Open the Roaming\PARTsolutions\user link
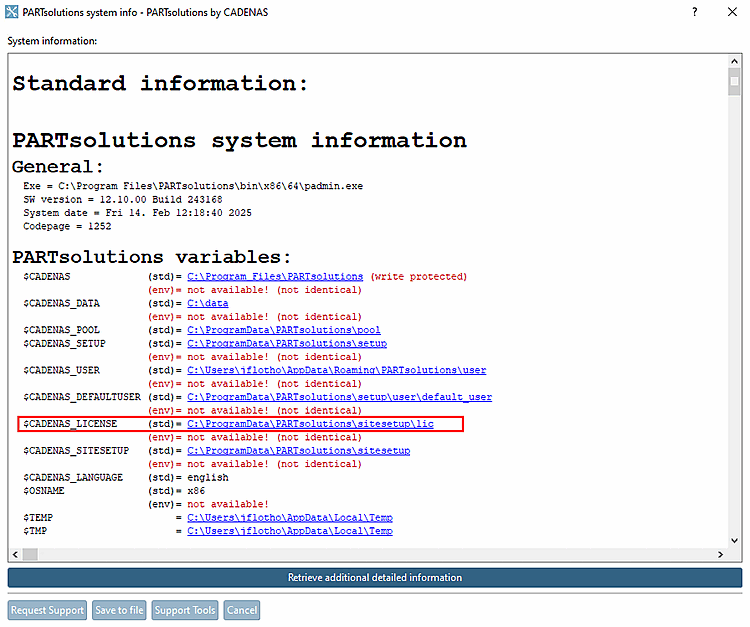This screenshot has width=750, height=627. (x=336, y=370)
